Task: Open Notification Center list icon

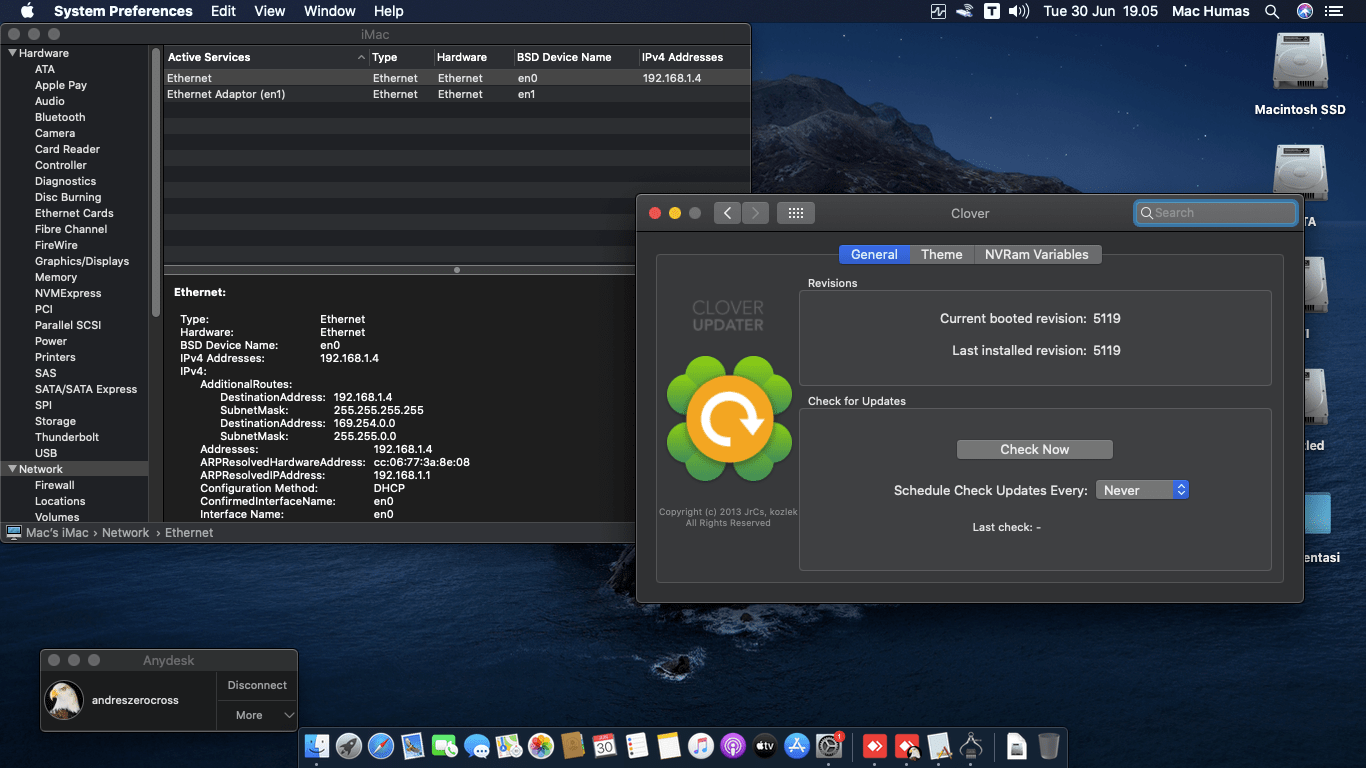Action: point(1334,11)
